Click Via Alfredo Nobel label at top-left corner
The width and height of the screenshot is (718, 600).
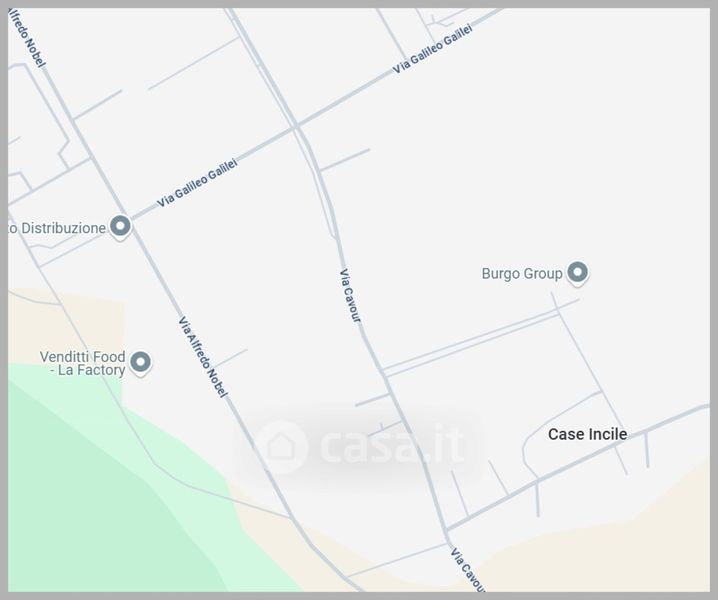pyautogui.click(x=27, y=38)
